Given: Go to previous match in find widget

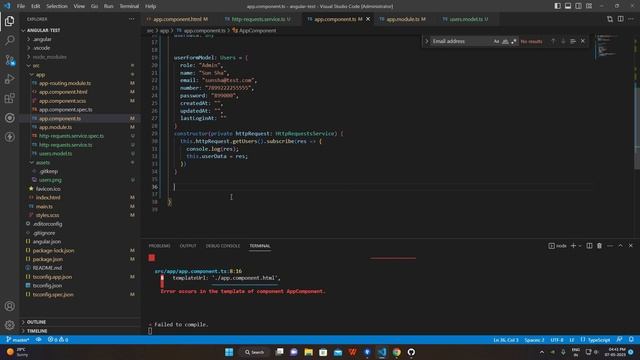Looking at the screenshot, I should pos(553,41).
